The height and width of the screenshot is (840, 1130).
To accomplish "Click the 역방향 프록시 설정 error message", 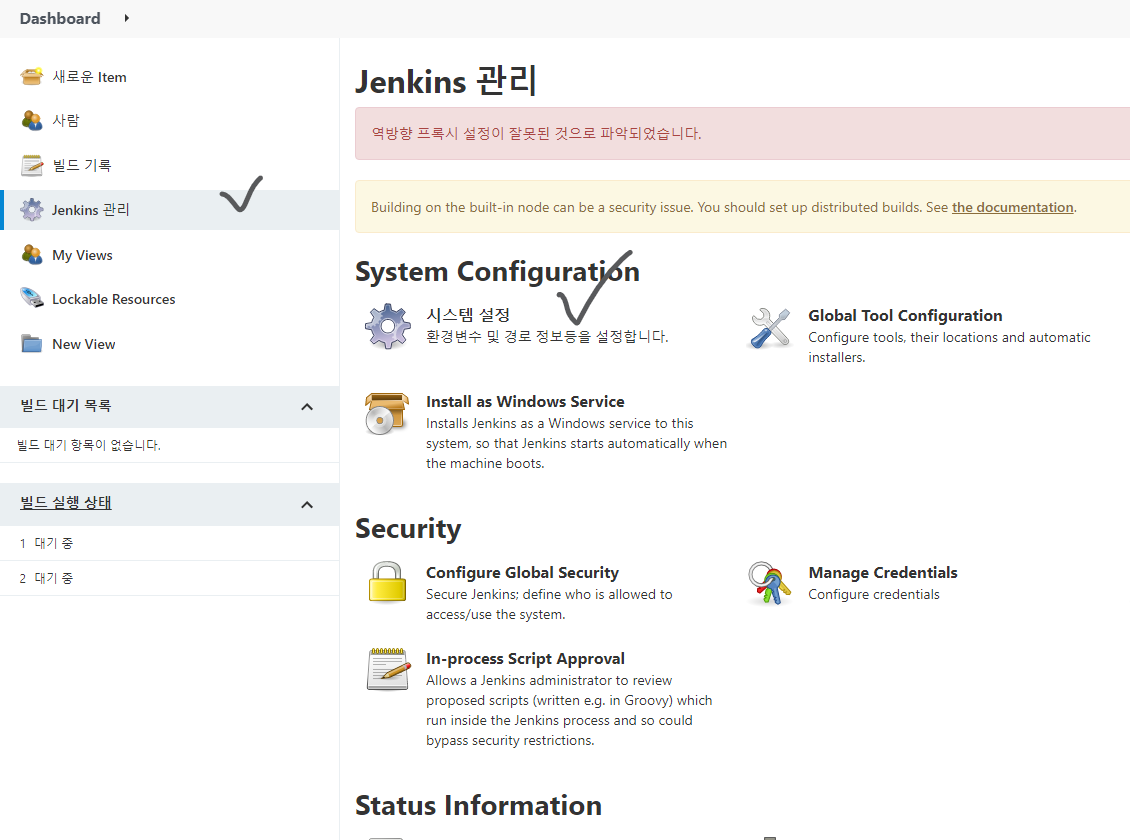I will pyautogui.click(x=537, y=133).
